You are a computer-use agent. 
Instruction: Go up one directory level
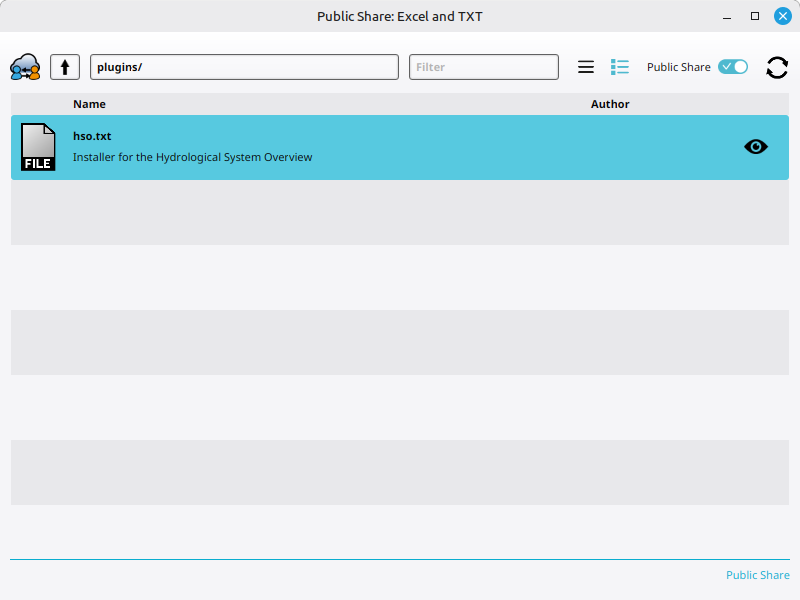[64, 66]
